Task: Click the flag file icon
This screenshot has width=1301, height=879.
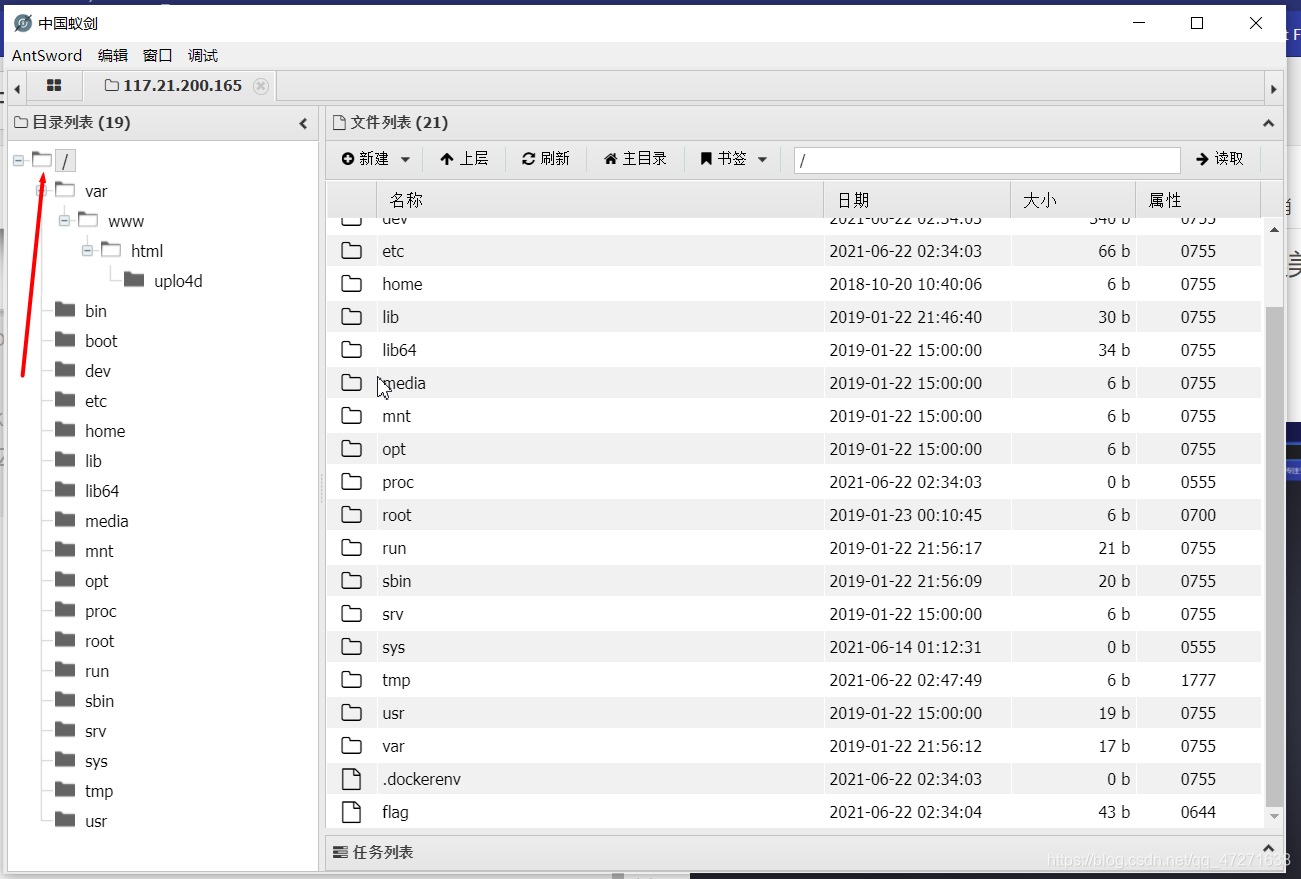Action: (351, 812)
